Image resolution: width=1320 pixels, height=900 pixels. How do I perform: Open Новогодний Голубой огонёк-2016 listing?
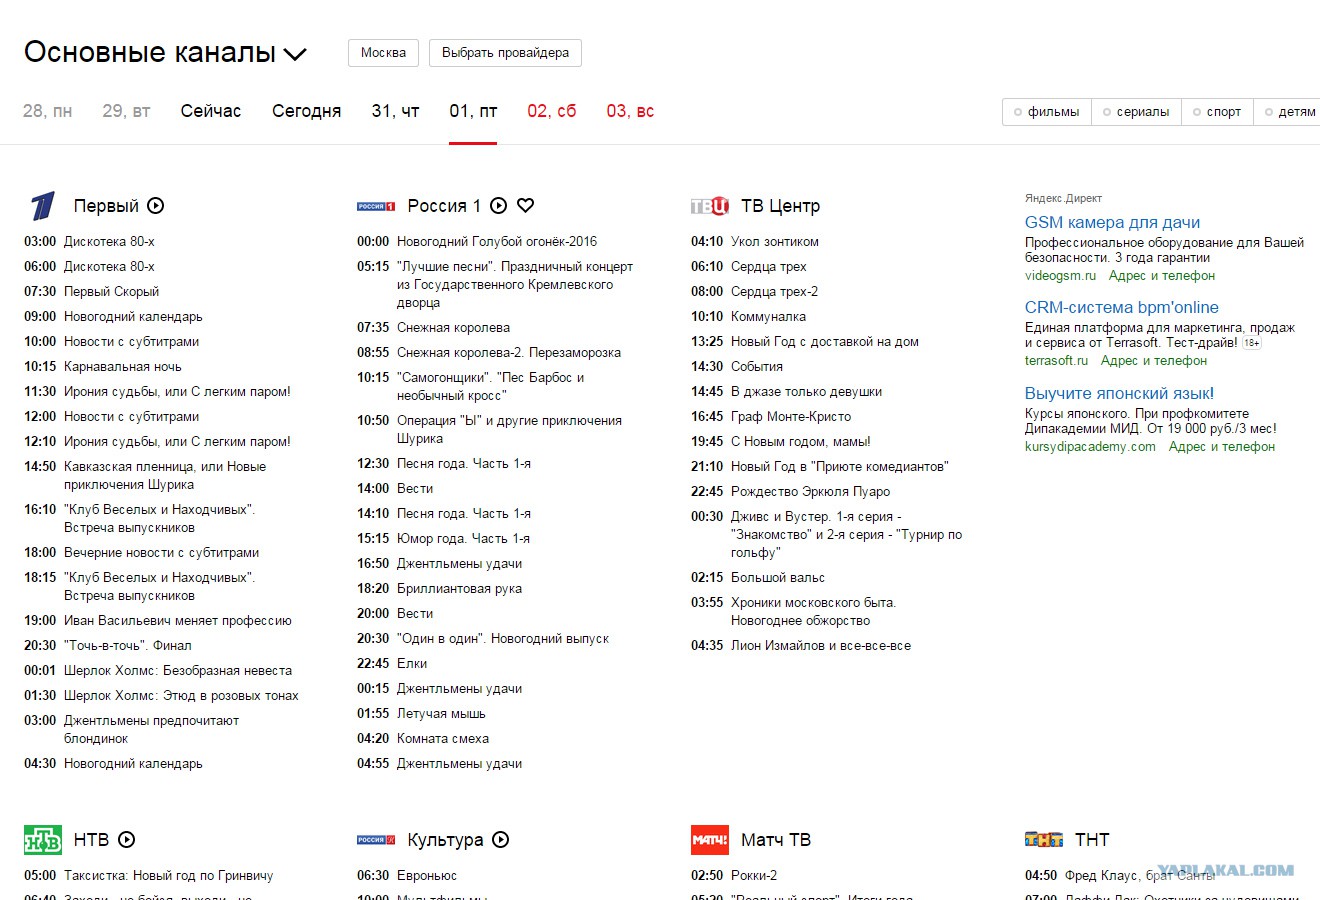point(497,242)
